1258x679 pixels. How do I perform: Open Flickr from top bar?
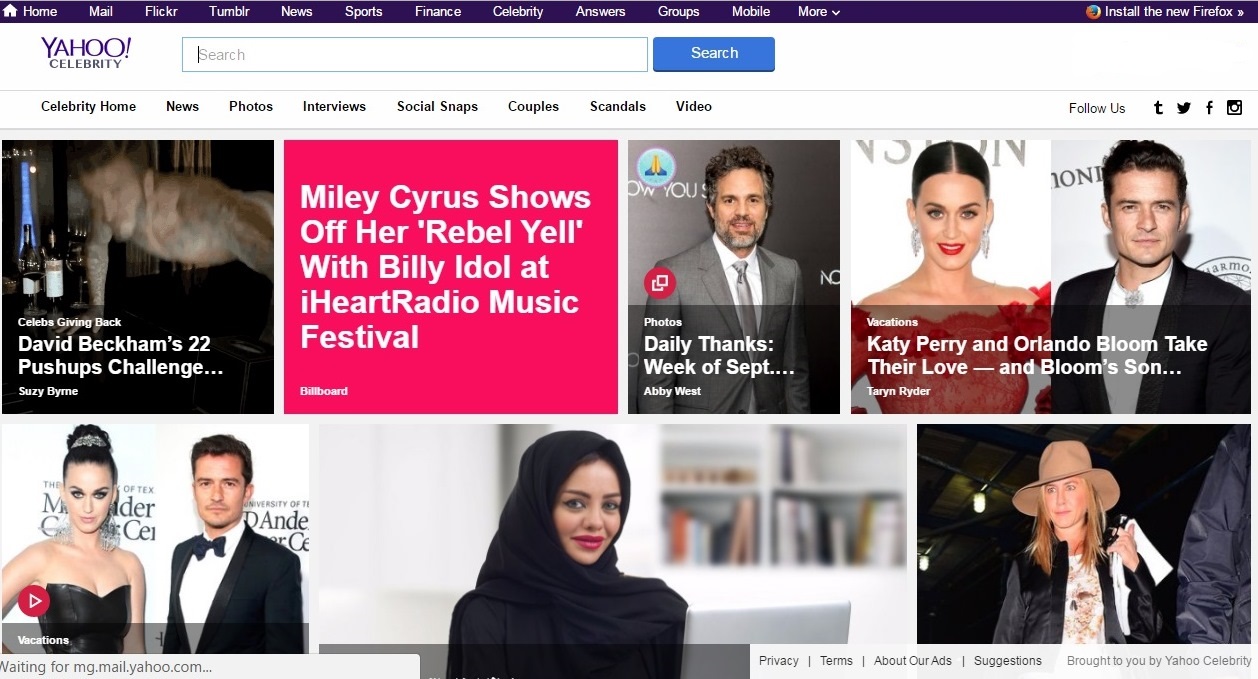161,12
